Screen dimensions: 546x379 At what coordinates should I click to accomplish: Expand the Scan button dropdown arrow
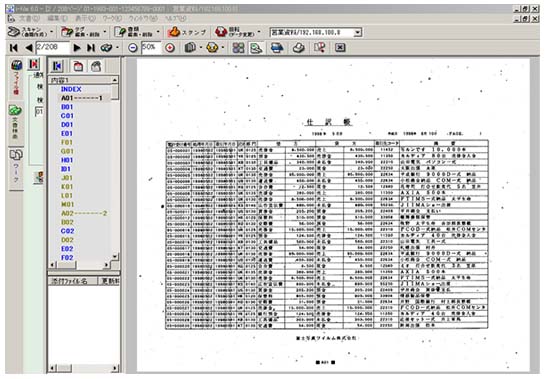(52, 32)
